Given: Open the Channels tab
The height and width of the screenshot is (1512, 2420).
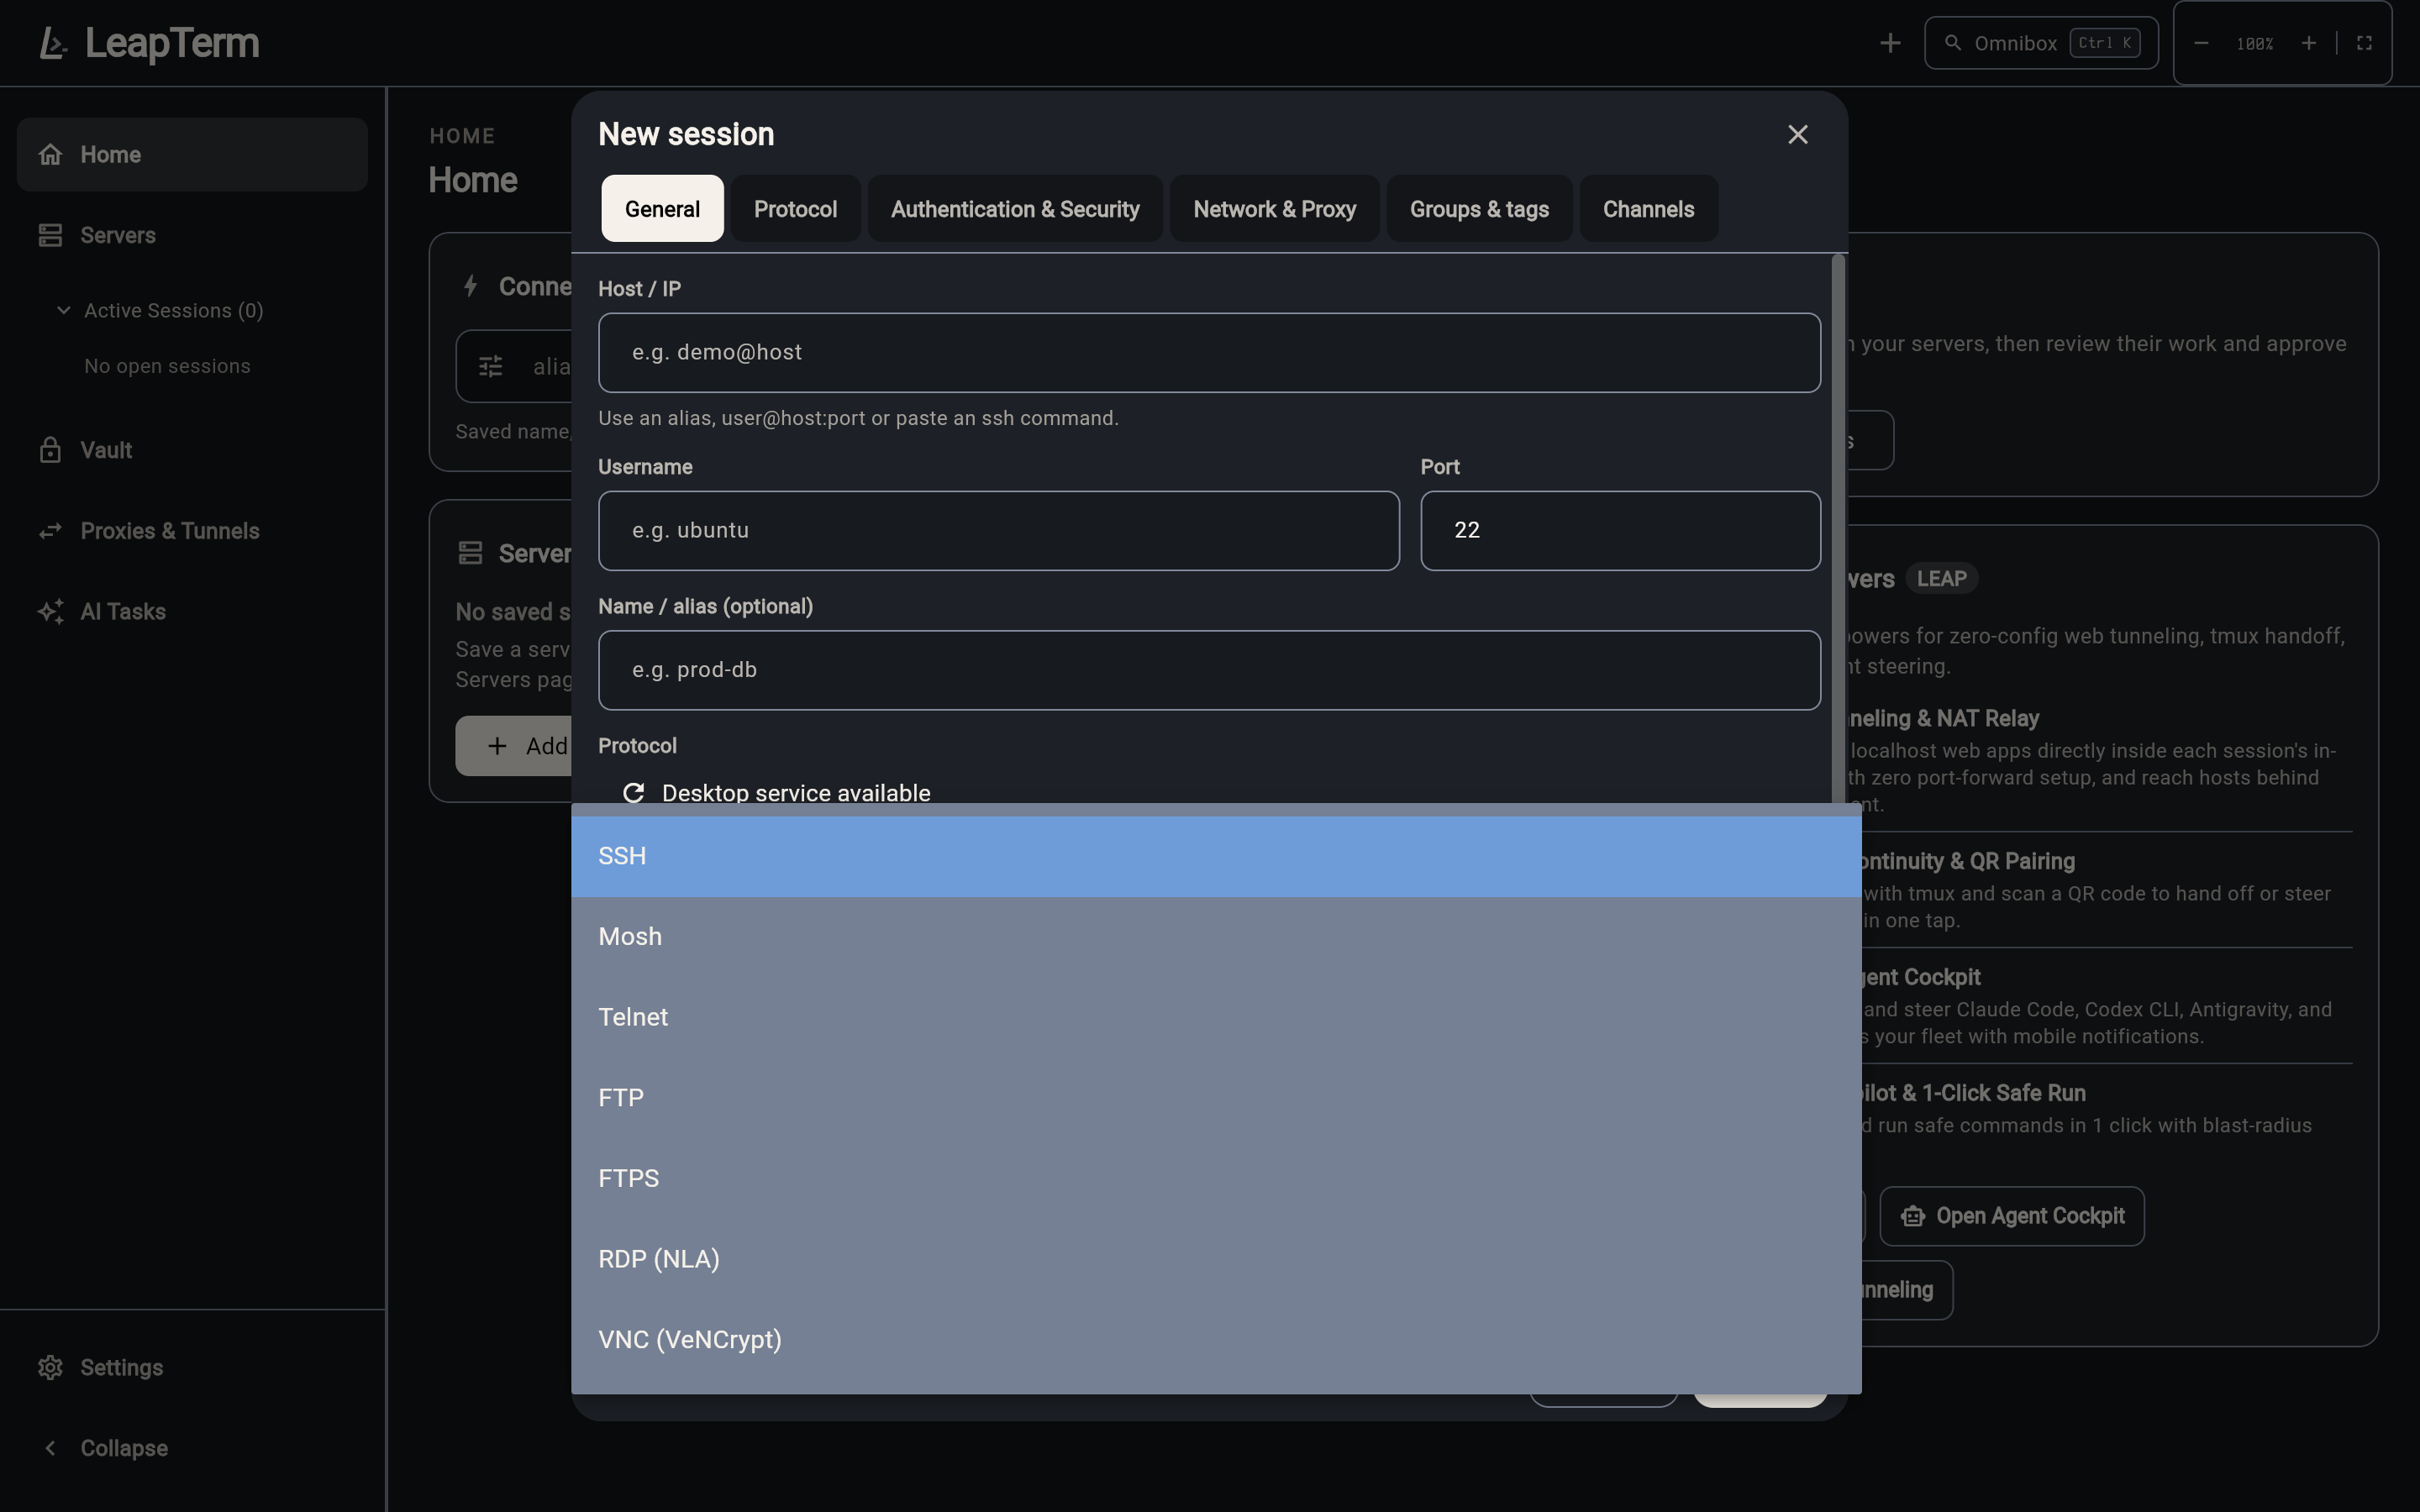Looking at the screenshot, I should 1648,209.
